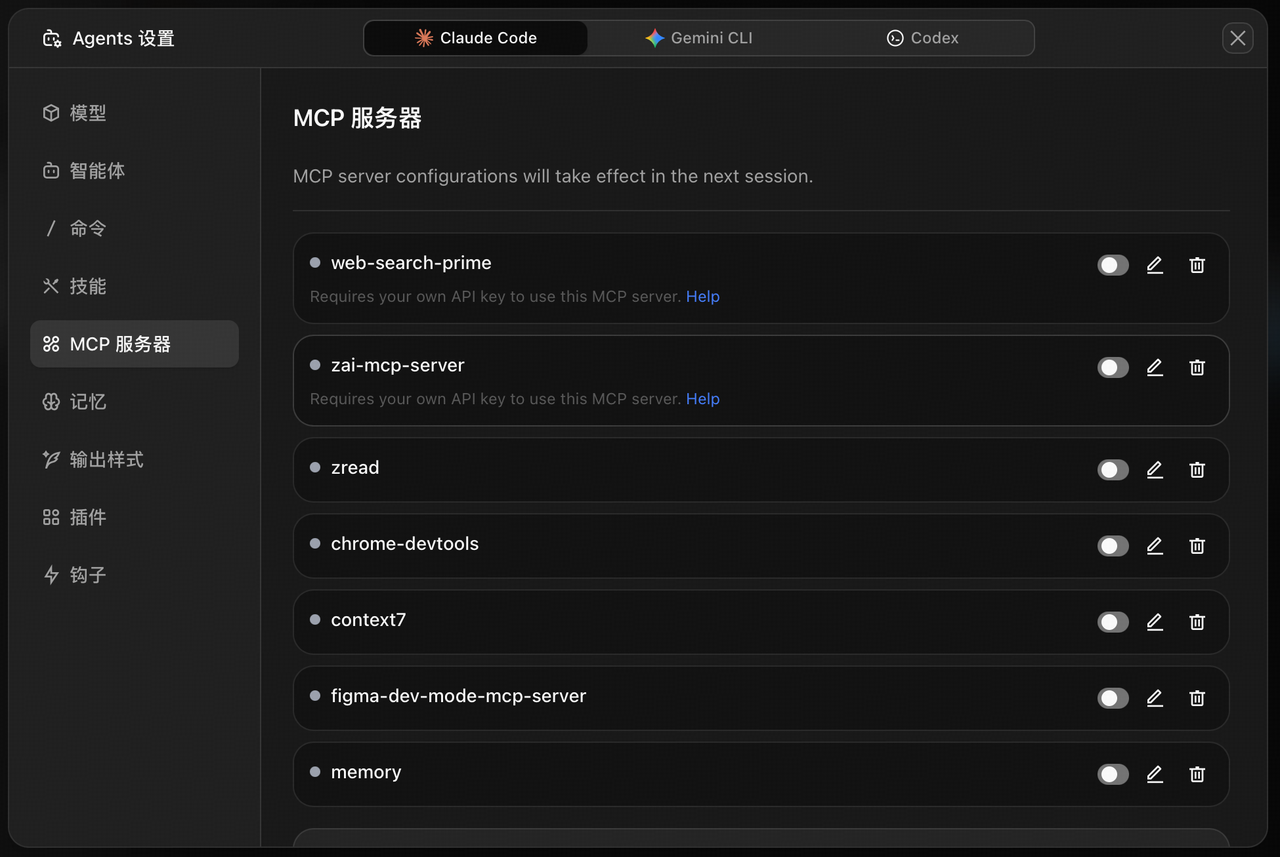This screenshot has width=1280, height=857.
Task: Click the pencil icon for memory server
Action: coord(1155,774)
